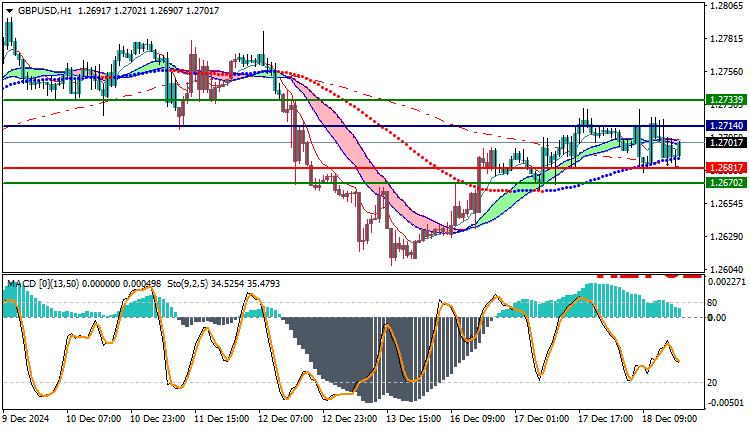Click the -0.00501 indicator scale value
750x430 pixels.
726,403
